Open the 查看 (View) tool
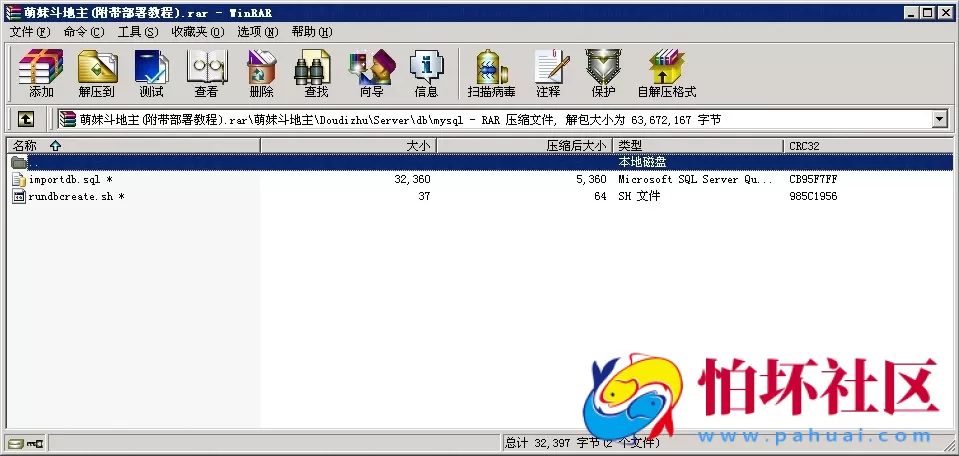 [x=206, y=73]
